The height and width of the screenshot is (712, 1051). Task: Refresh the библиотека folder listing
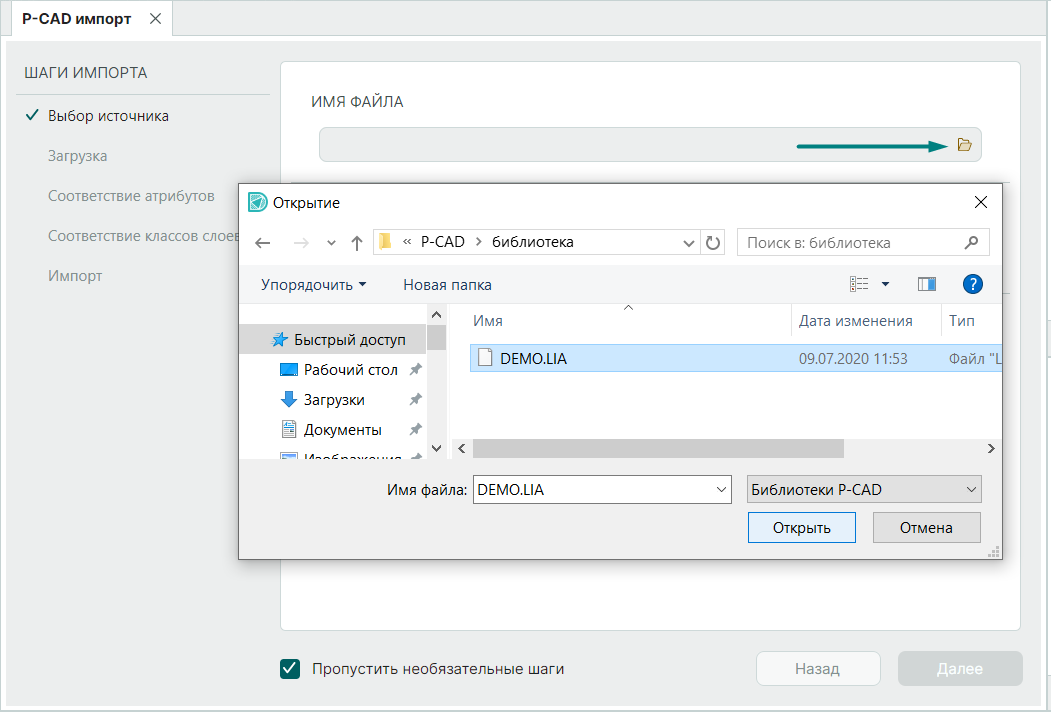pos(713,243)
